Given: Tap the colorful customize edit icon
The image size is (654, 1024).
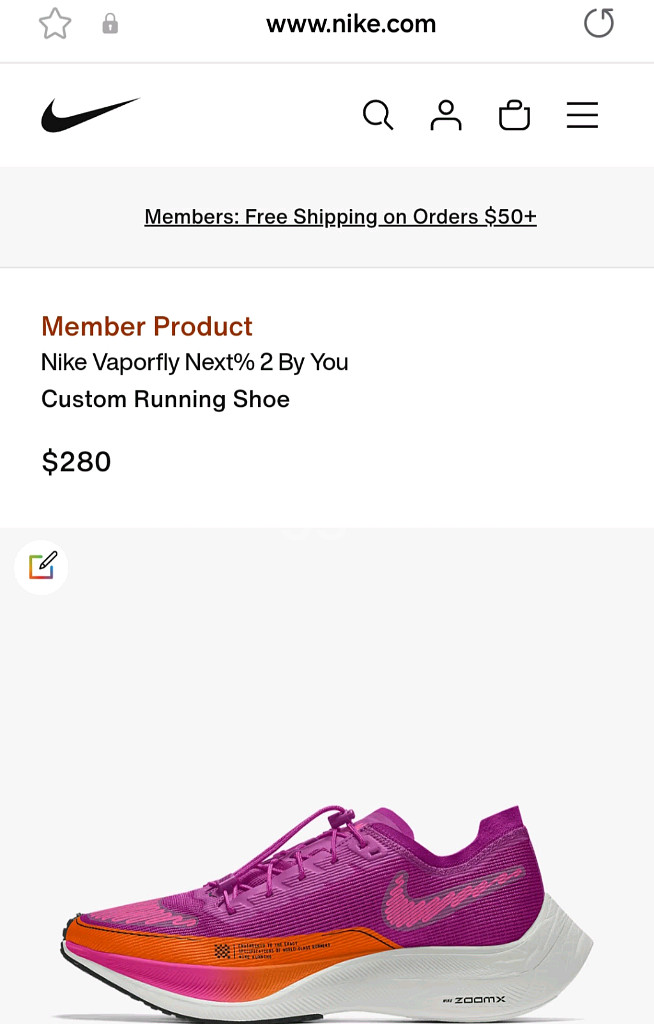Looking at the screenshot, I should (x=42, y=567).
